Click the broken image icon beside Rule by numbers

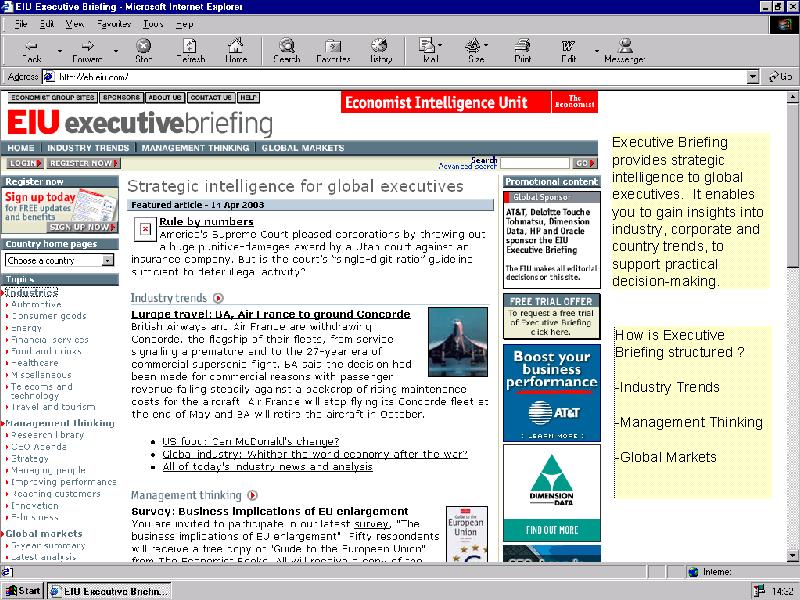click(x=145, y=230)
